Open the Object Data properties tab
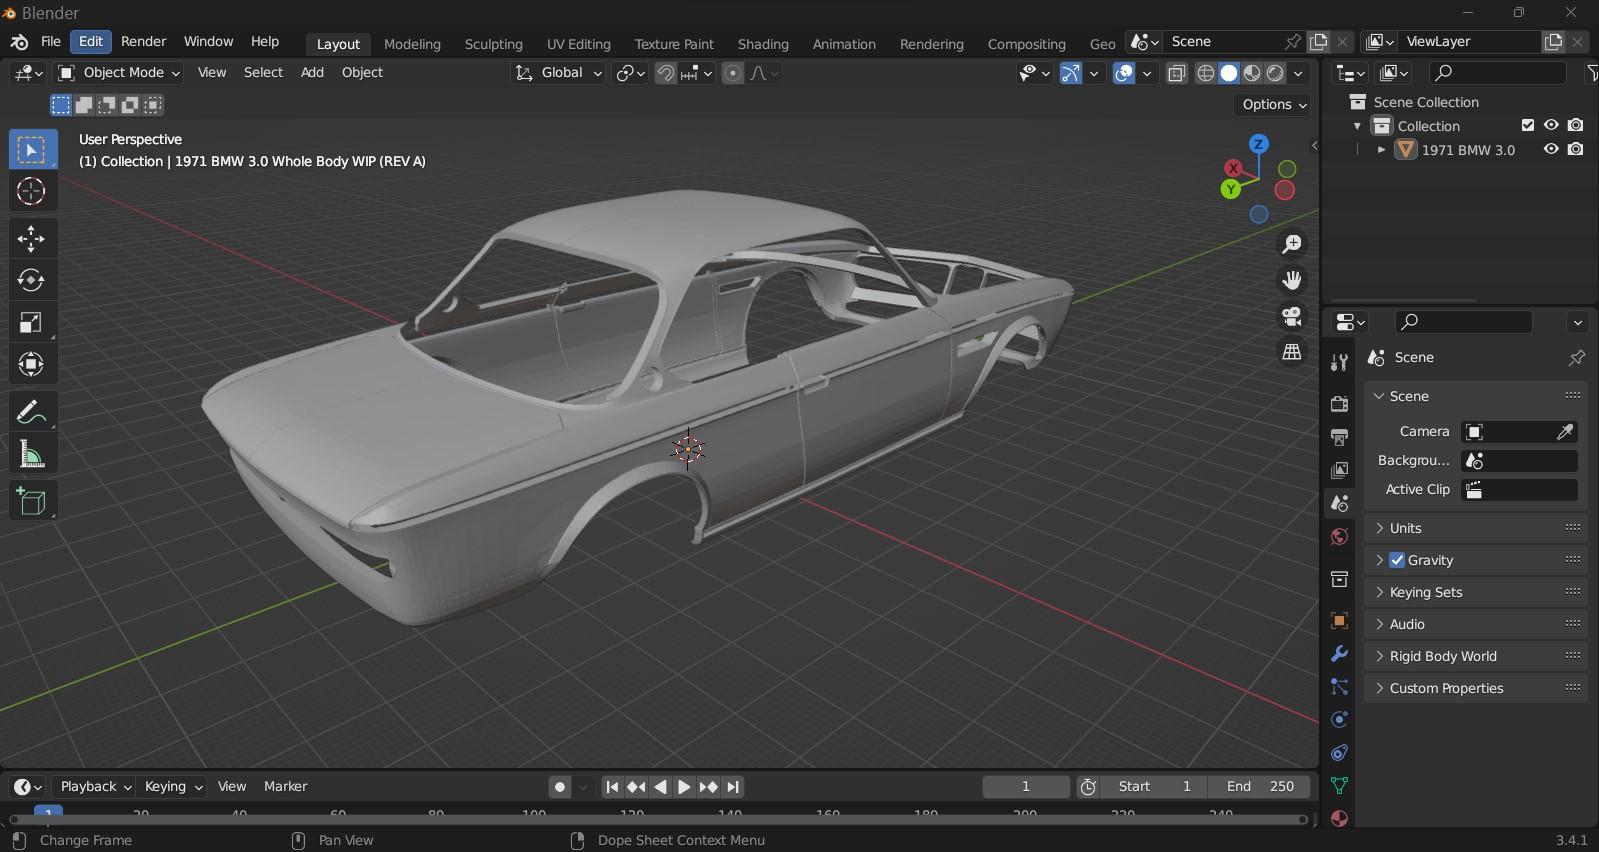This screenshot has height=852, width=1599. tap(1339, 786)
